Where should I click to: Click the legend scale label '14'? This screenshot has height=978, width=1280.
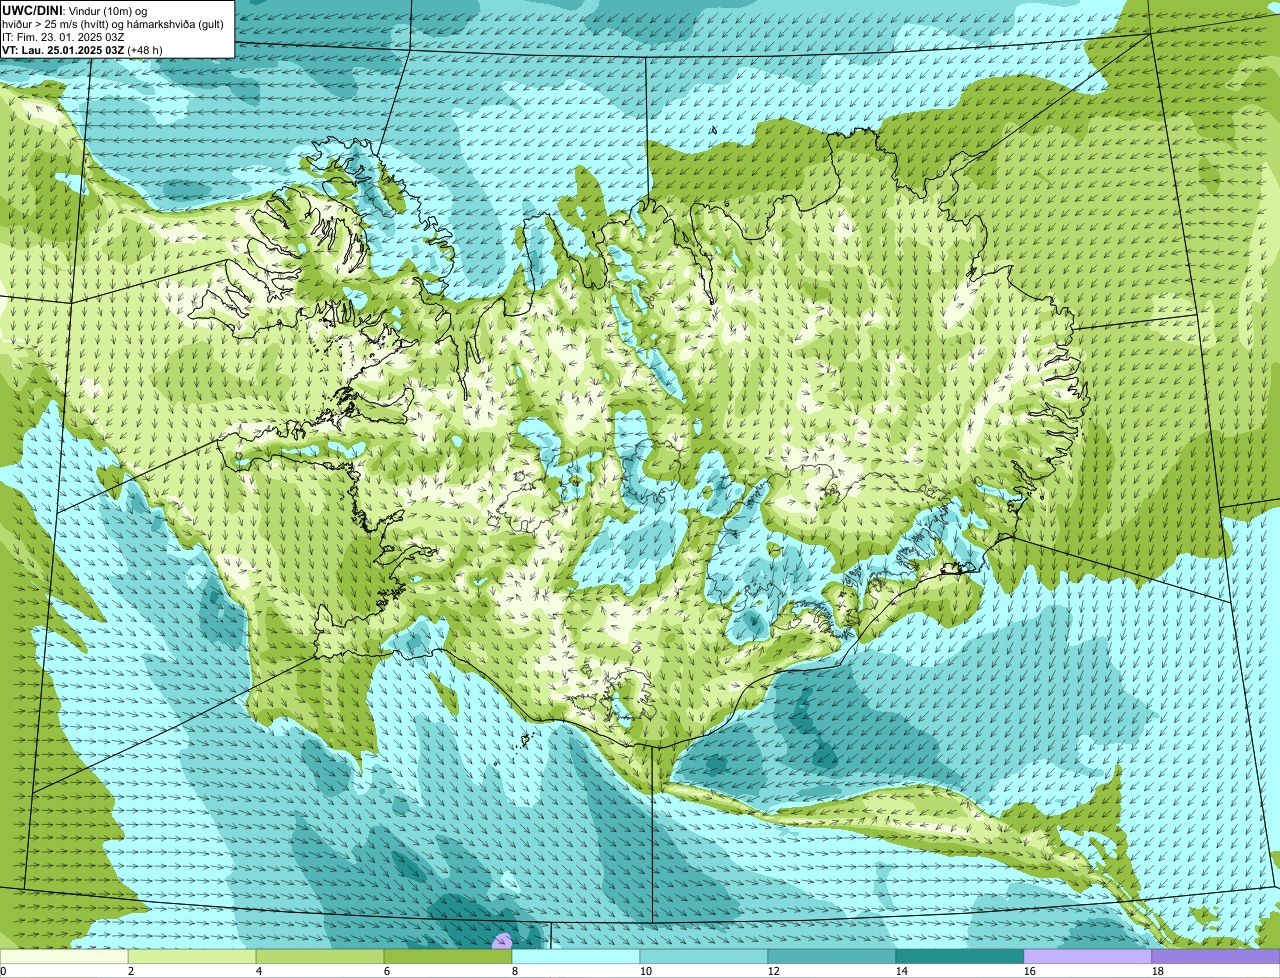[x=902, y=971]
